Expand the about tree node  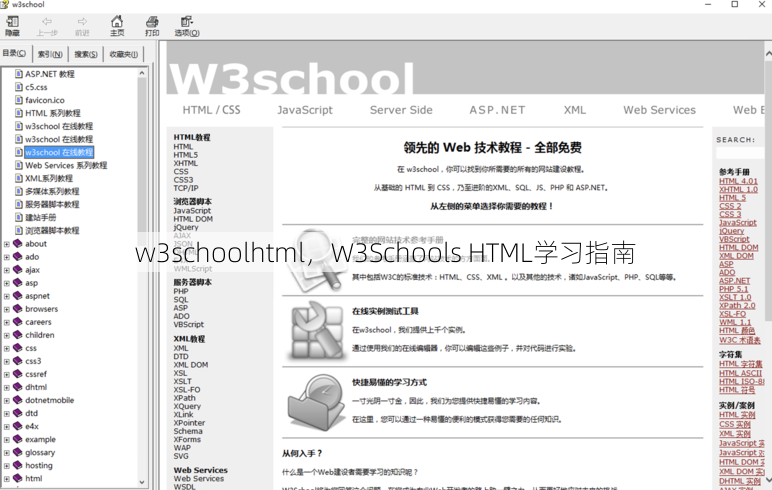click(6, 244)
